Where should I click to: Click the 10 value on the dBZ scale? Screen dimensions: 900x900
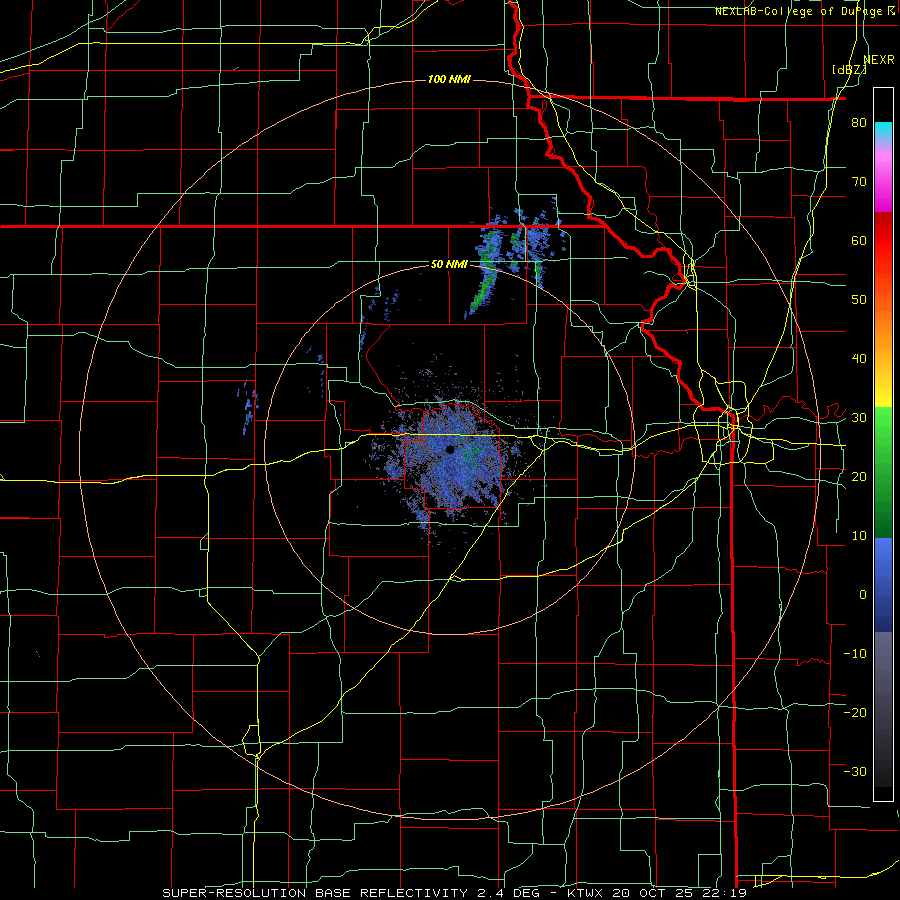[859, 536]
